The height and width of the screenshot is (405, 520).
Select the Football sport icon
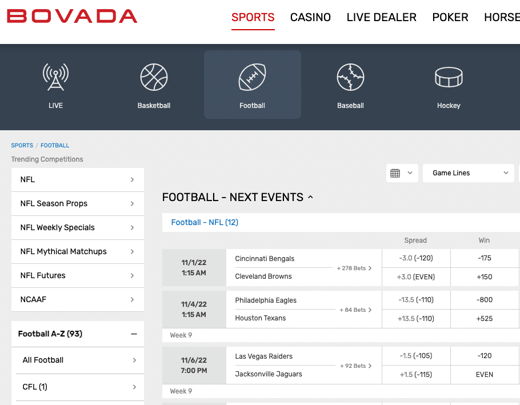tap(252, 77)
